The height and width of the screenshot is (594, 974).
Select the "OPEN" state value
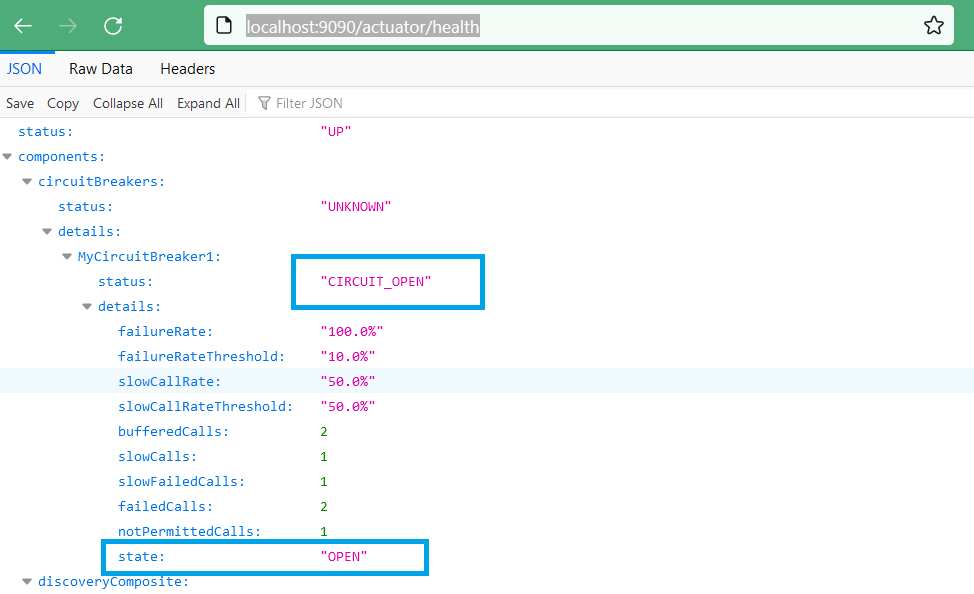[x=344, y=557]
